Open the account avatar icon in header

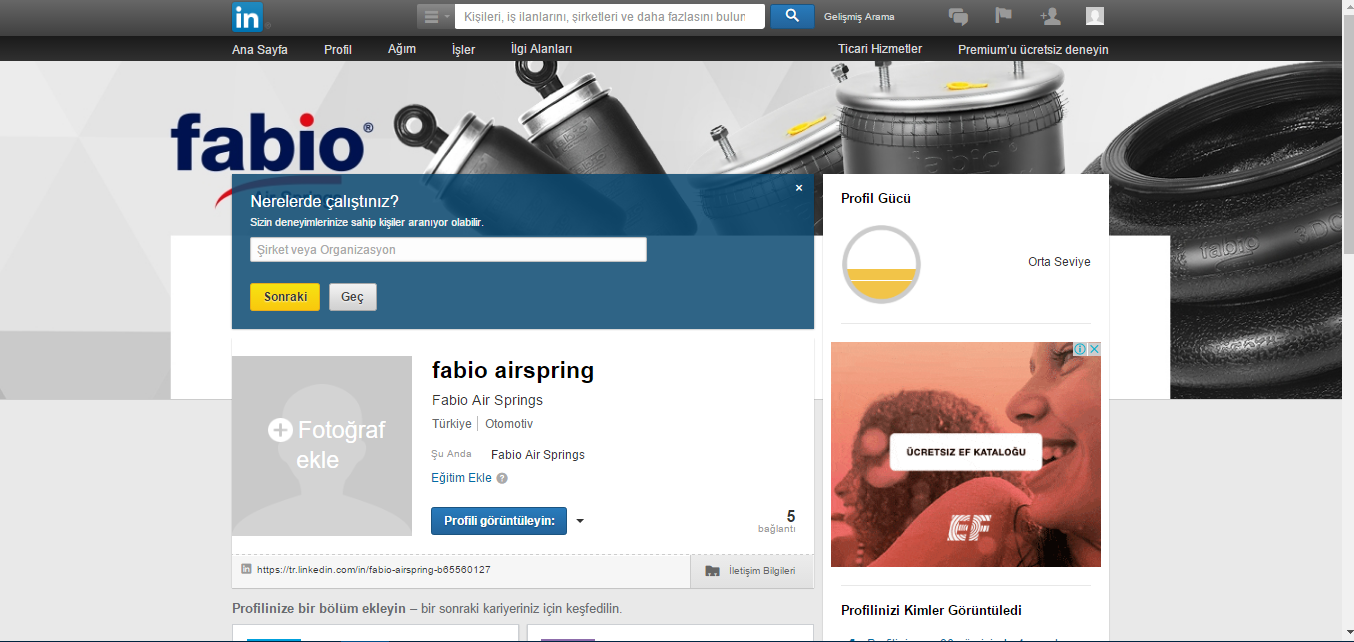[1095, 16]
